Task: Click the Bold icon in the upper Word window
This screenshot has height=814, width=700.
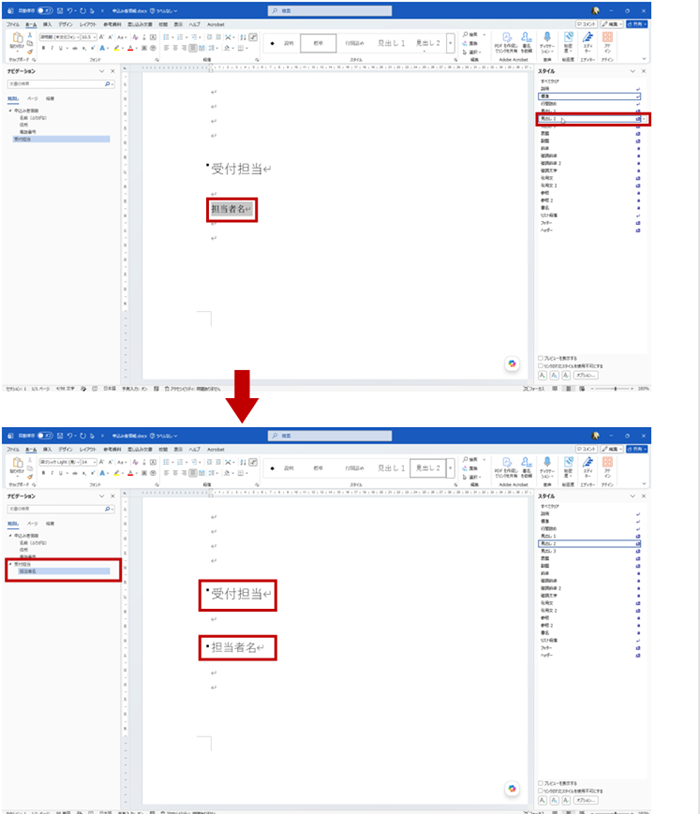Action: 44,48
